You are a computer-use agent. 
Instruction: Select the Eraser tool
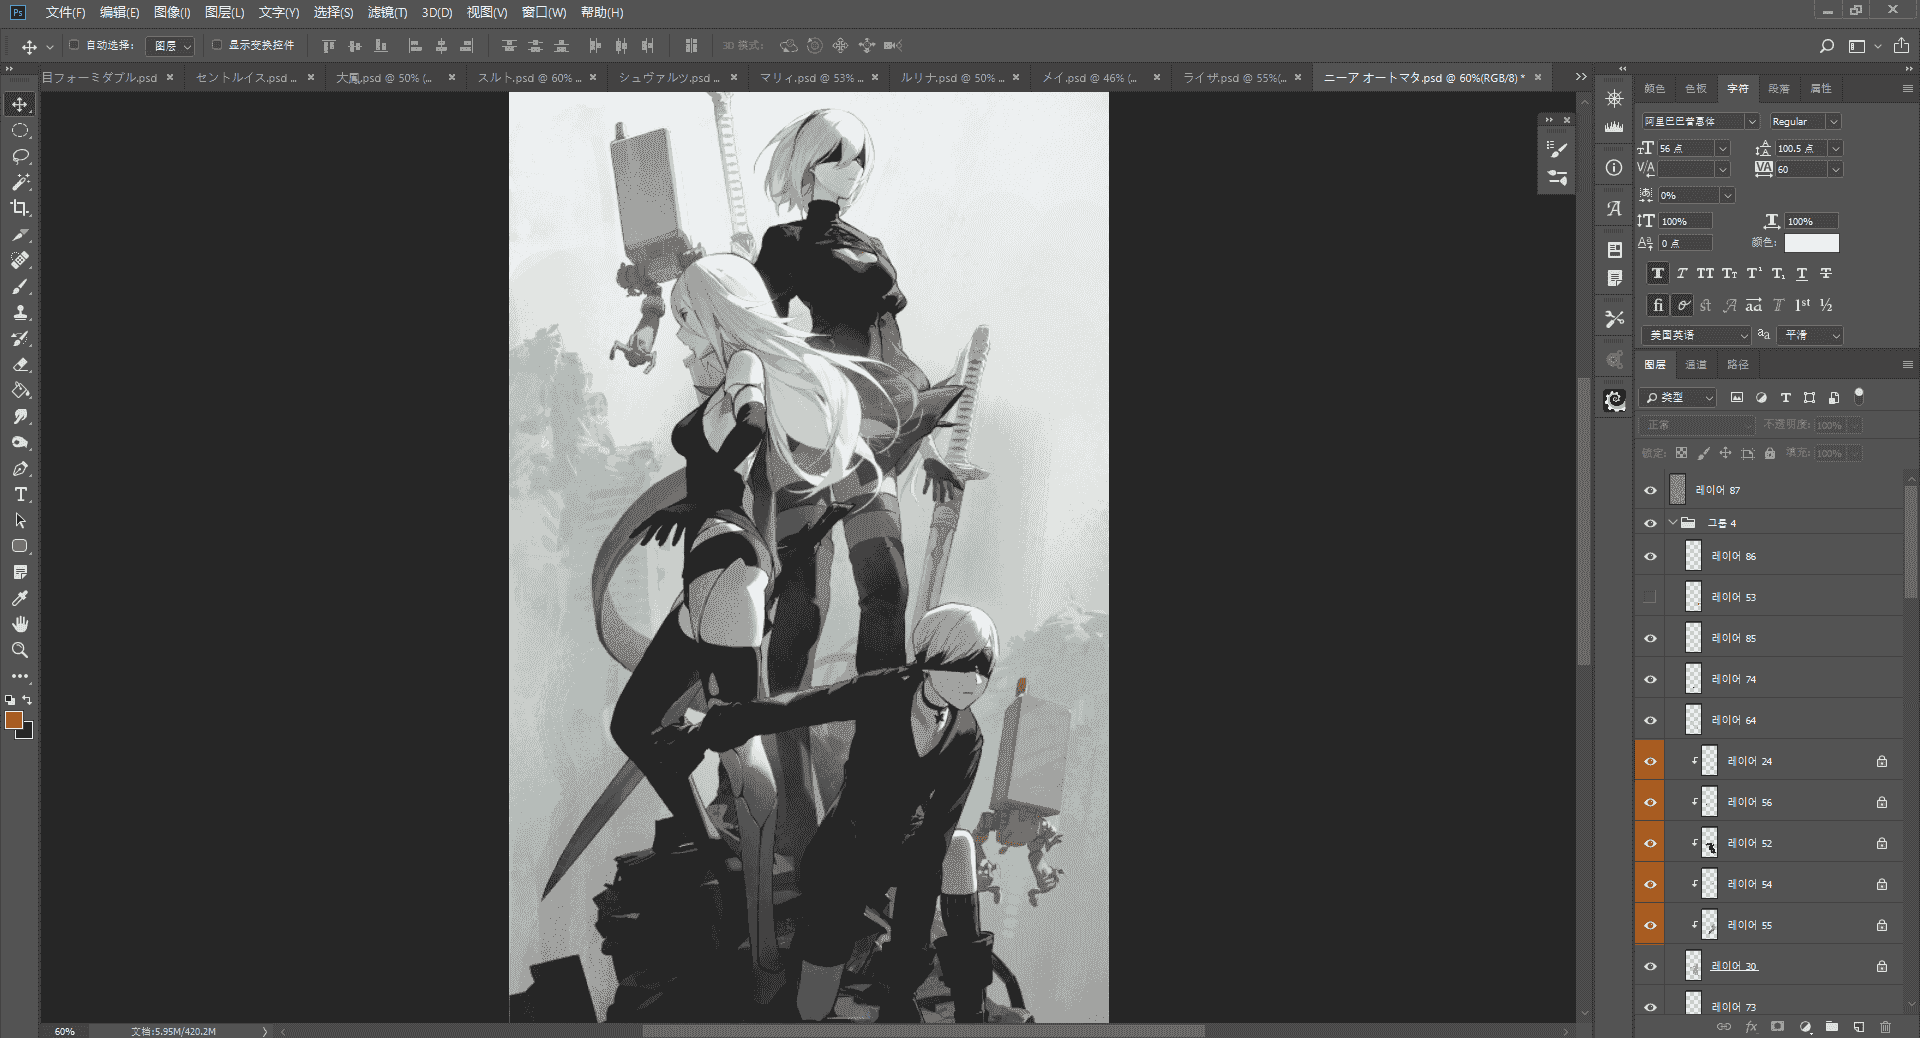click(20, 365)
